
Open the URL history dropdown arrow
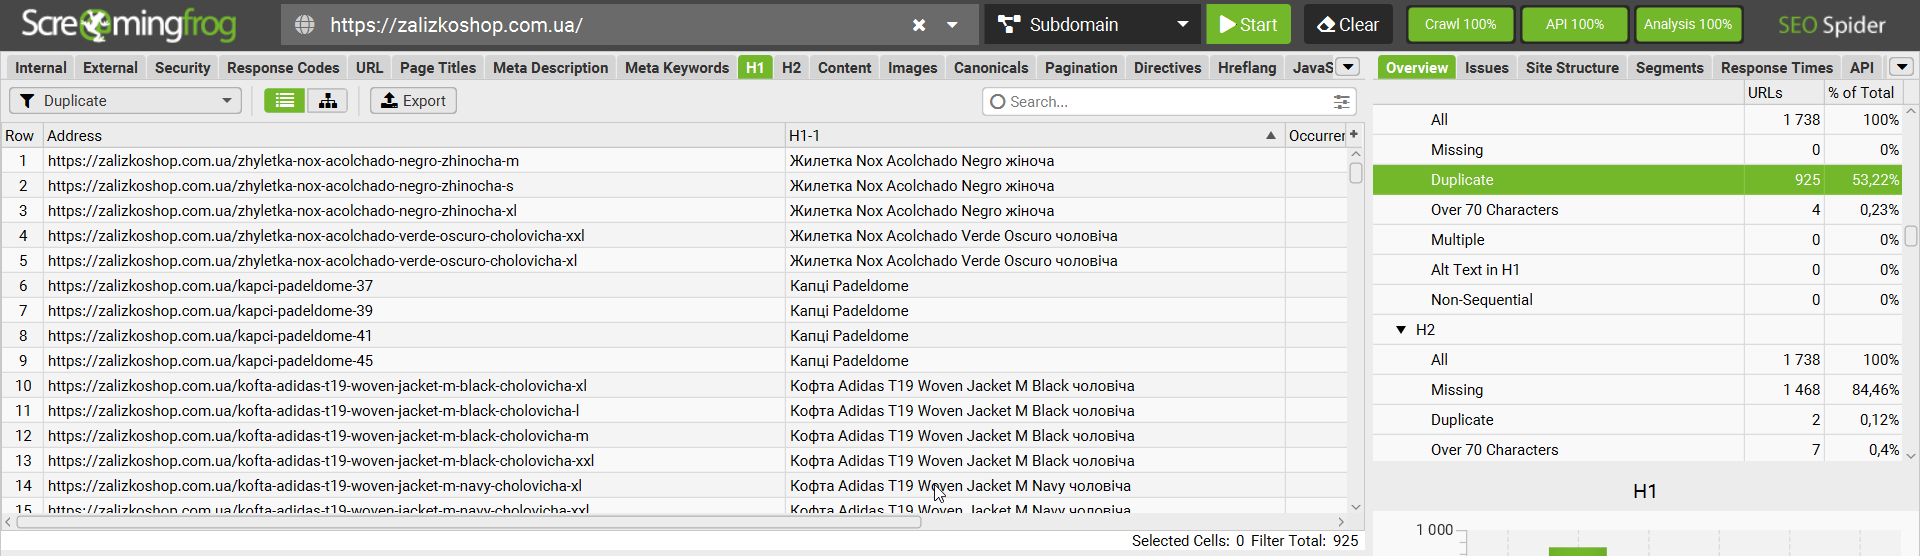click(952, 25)
